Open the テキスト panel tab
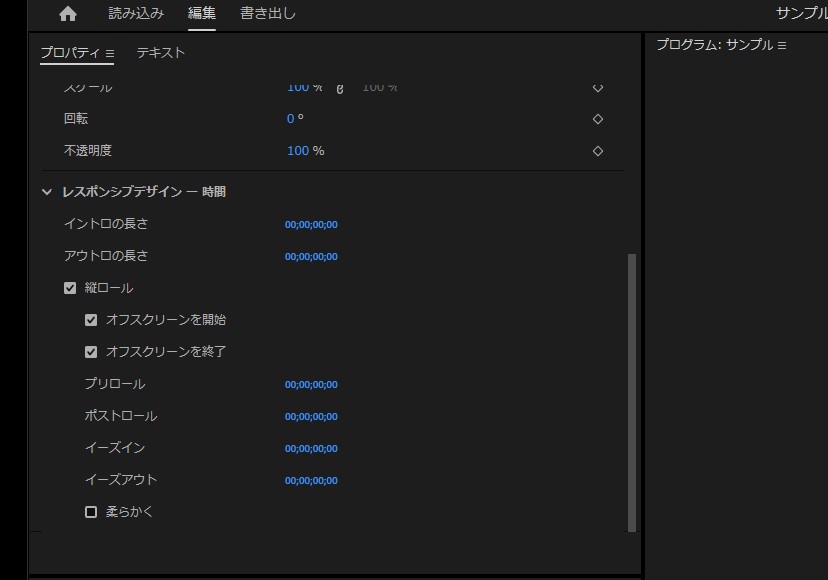 (161, 53)
